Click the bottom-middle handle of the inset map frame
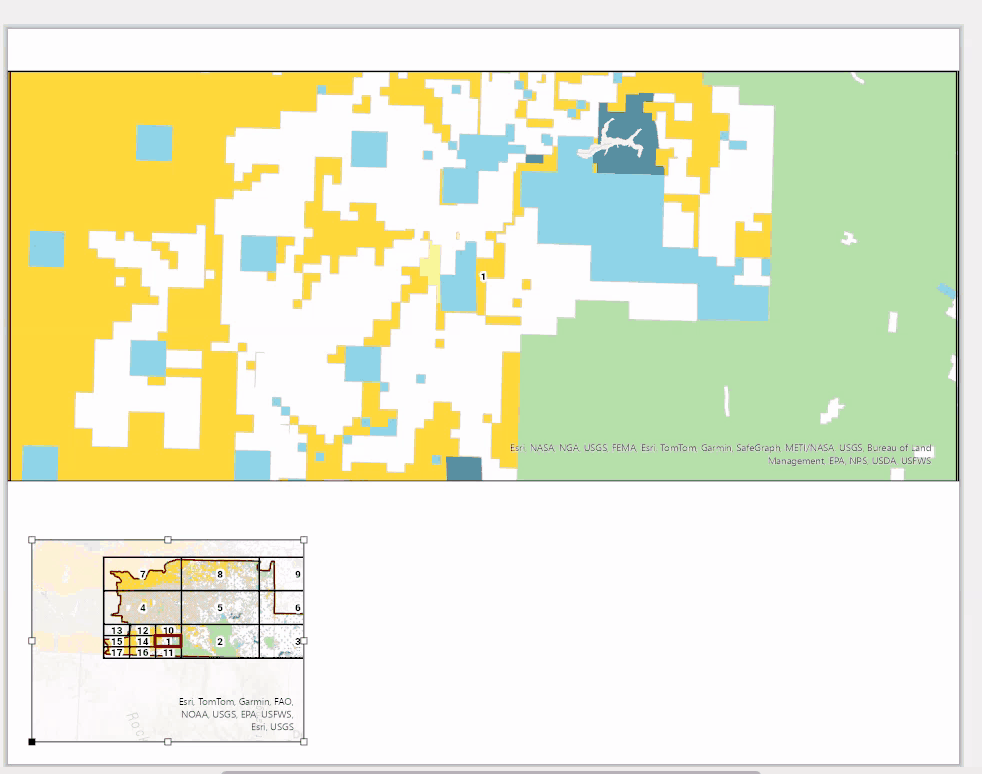 [x=168, y=742]
